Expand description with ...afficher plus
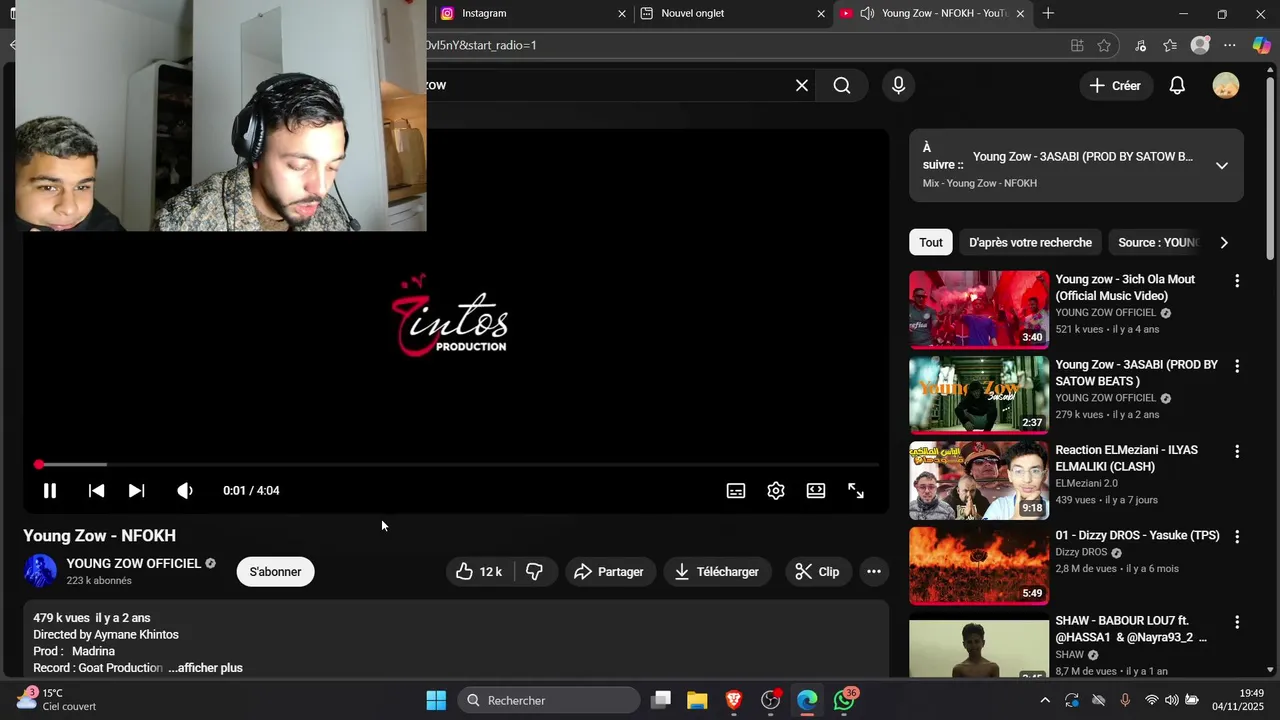This screenshot has width=1280, height=720. [x=205, y=668]
